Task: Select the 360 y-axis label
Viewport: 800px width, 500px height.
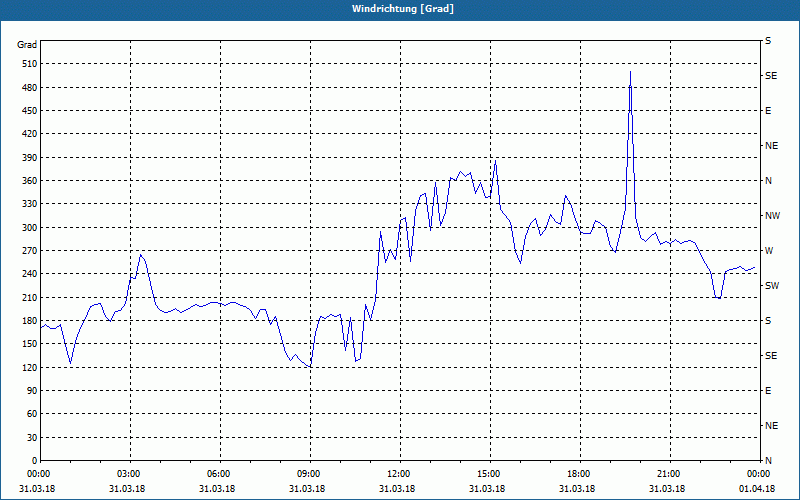Action: 30,181
